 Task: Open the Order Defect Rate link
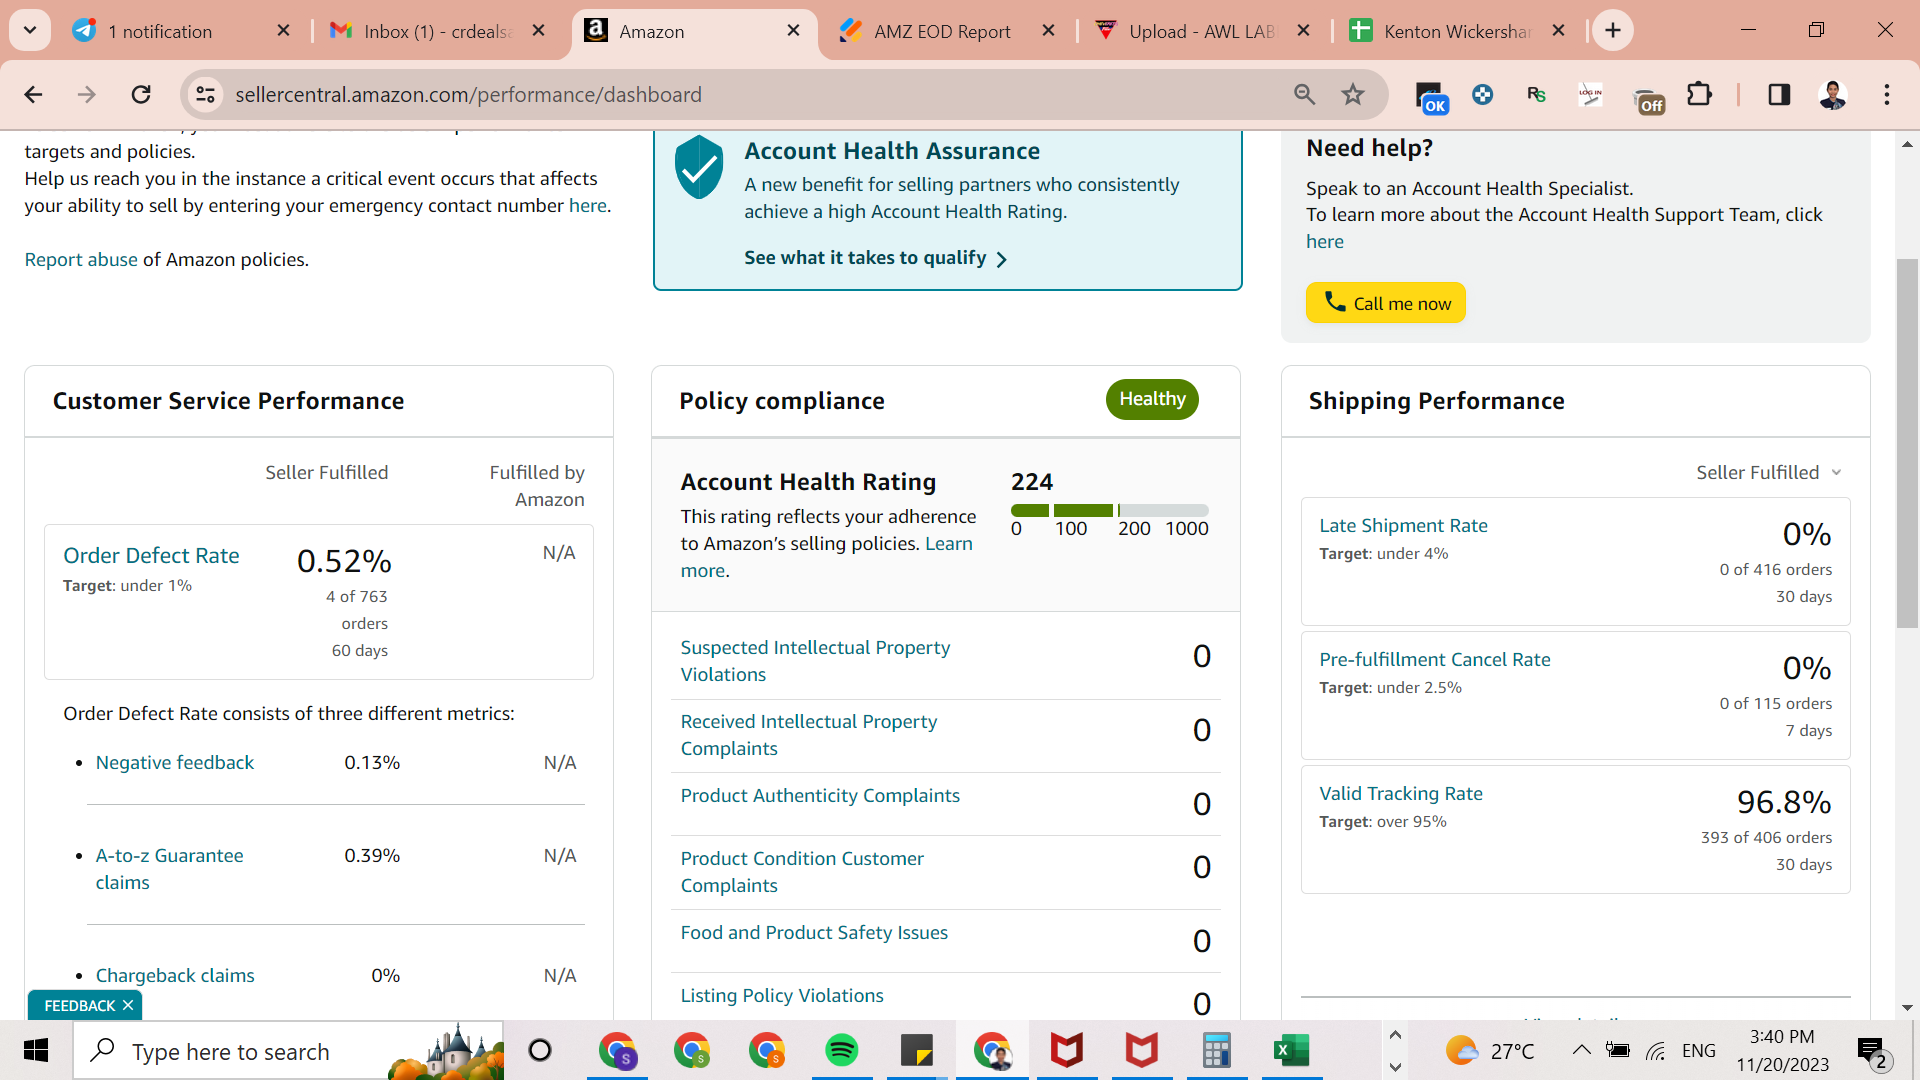point(151,555)
